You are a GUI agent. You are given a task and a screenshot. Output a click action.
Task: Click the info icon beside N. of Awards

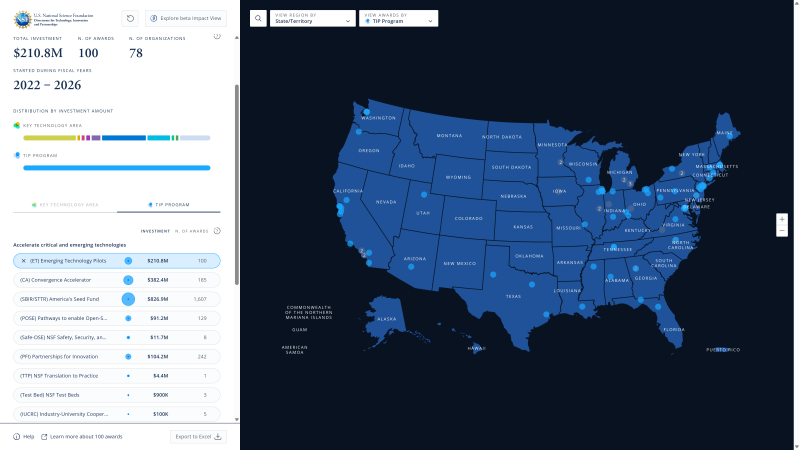217,230
